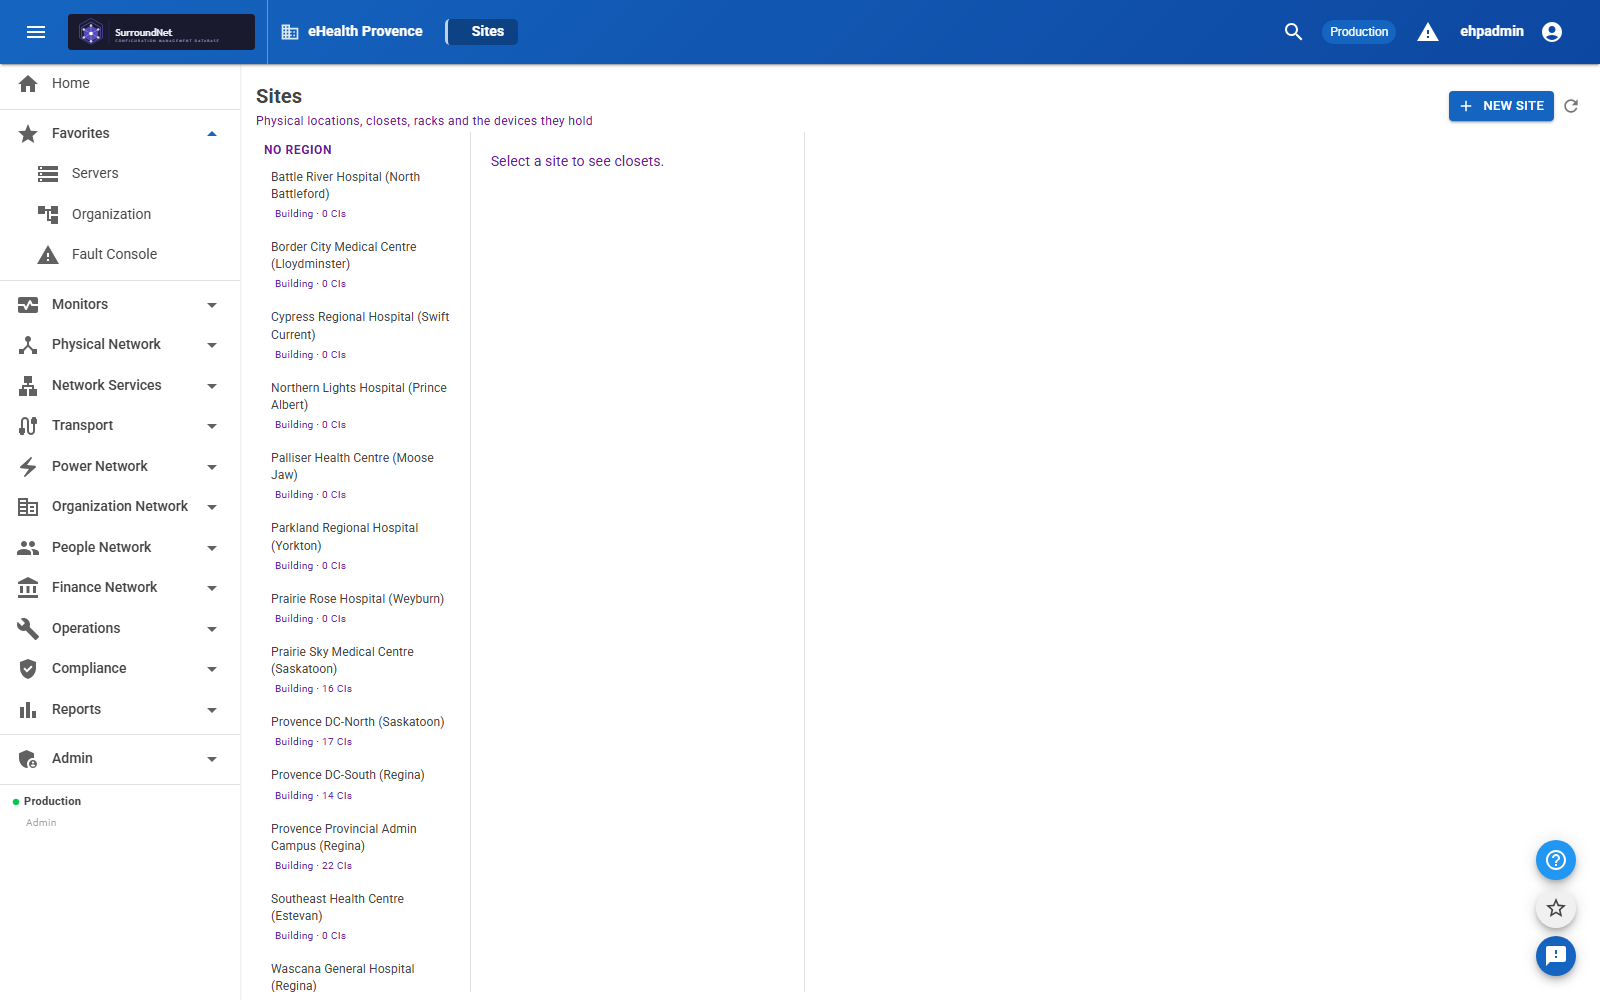This screenshot has width=1600, height=1000.
Task: Click the Home icon in sidebar
Action: (x=28, y=84)
